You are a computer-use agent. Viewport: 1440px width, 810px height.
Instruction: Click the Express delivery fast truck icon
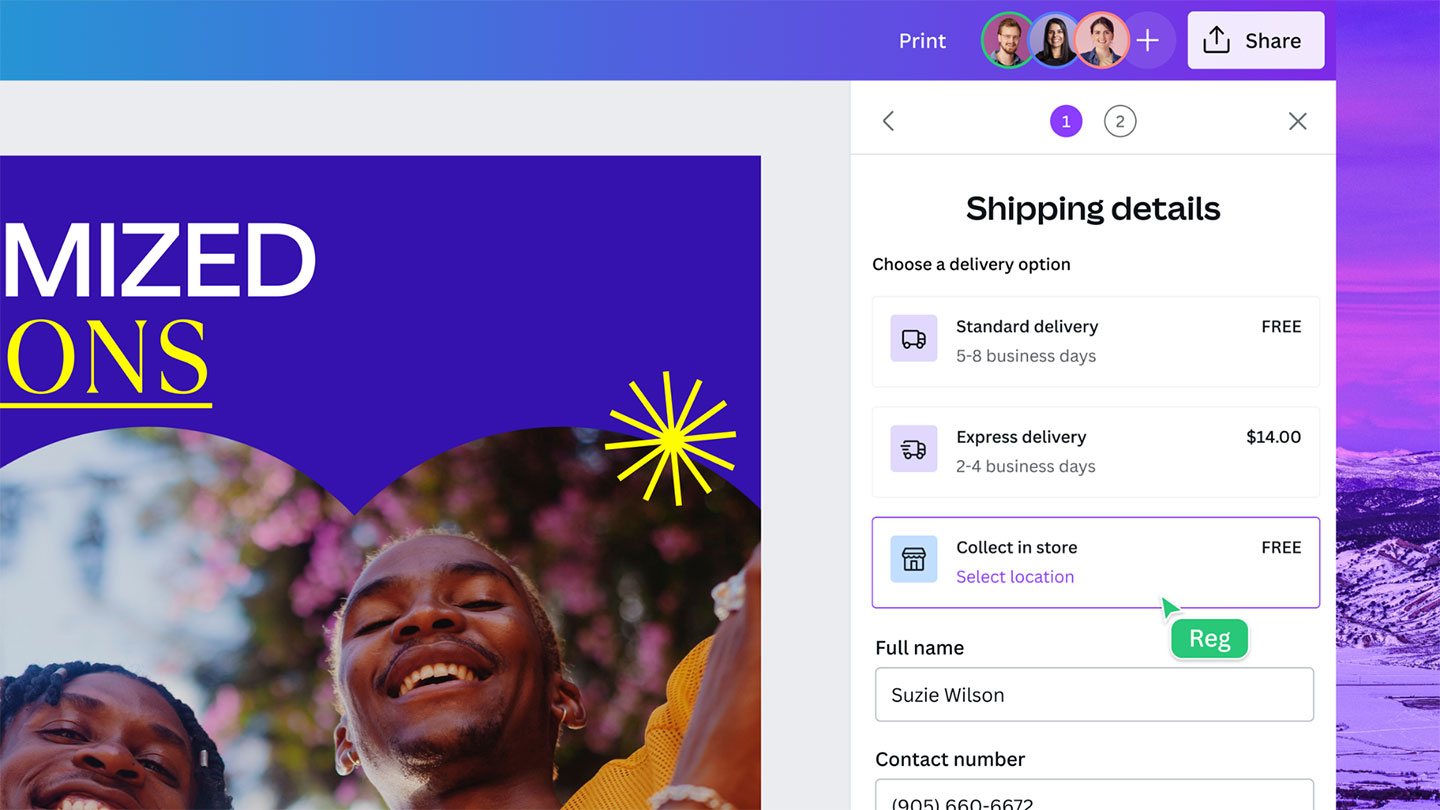coord(913,449)
